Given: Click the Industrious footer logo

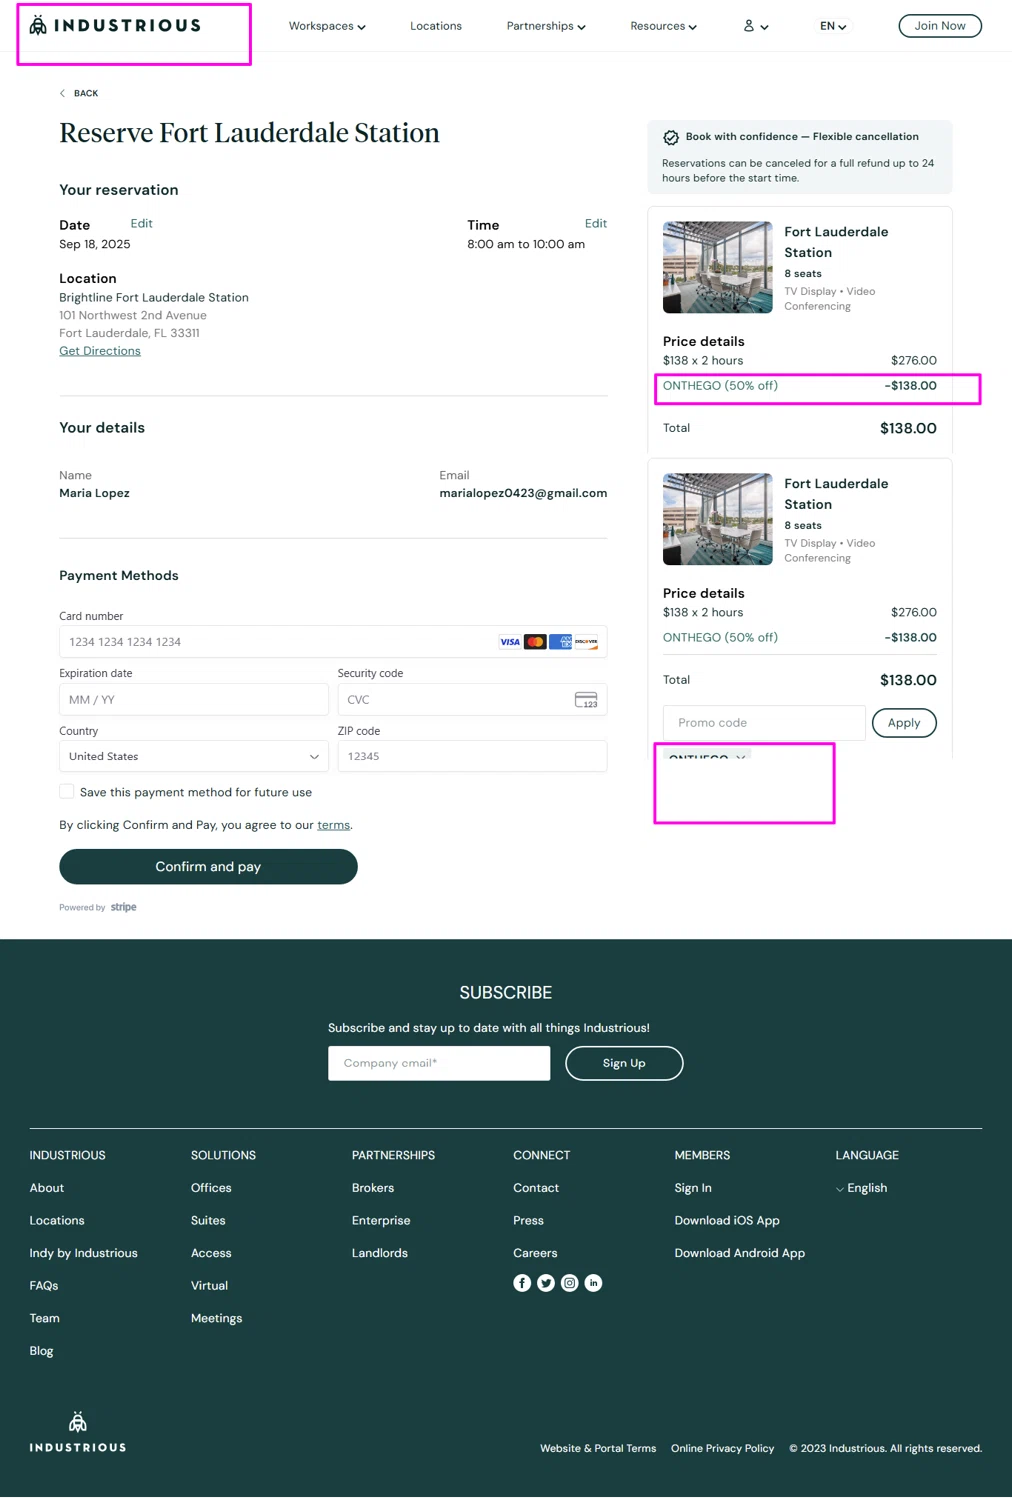Looking at the screenshot, I should tap(78, 1432).
